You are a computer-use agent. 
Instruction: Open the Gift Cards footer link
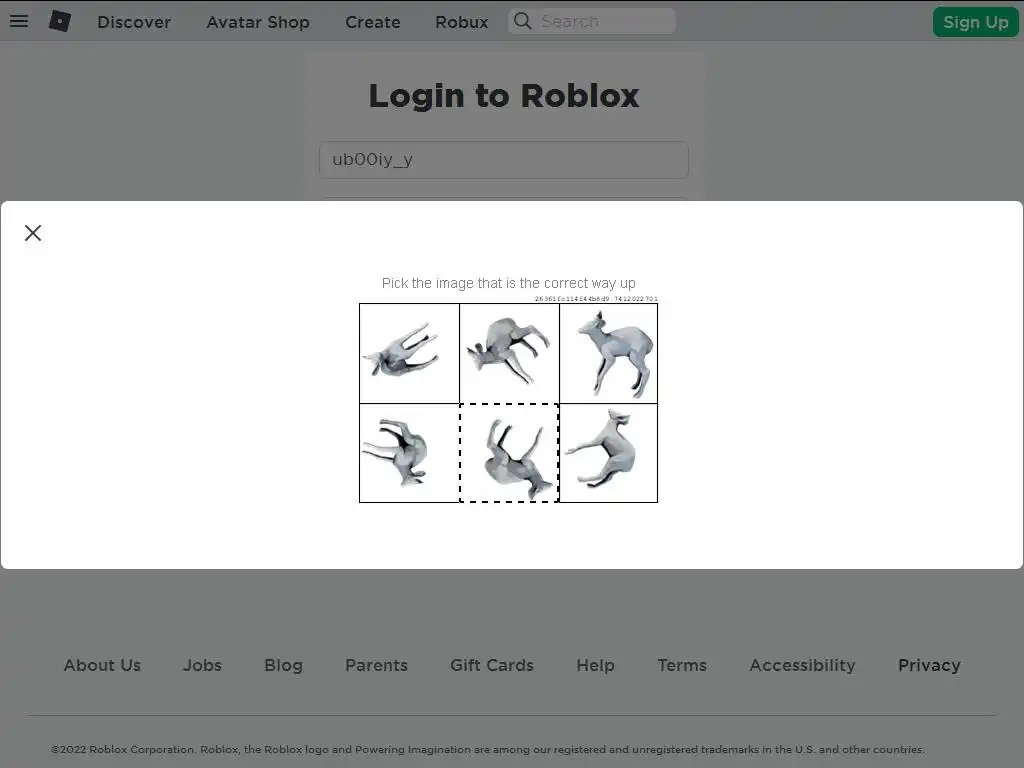[x=492, y=665]
